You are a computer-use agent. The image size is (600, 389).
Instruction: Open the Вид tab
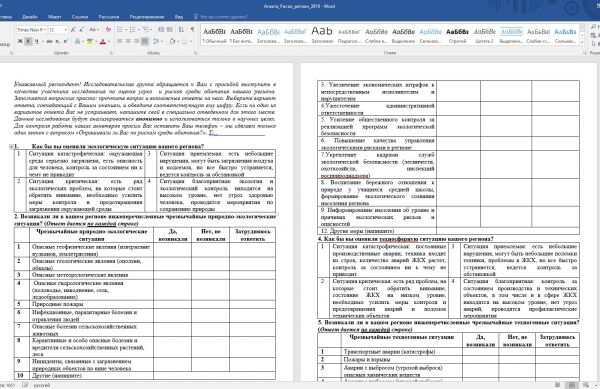point(179,17)
